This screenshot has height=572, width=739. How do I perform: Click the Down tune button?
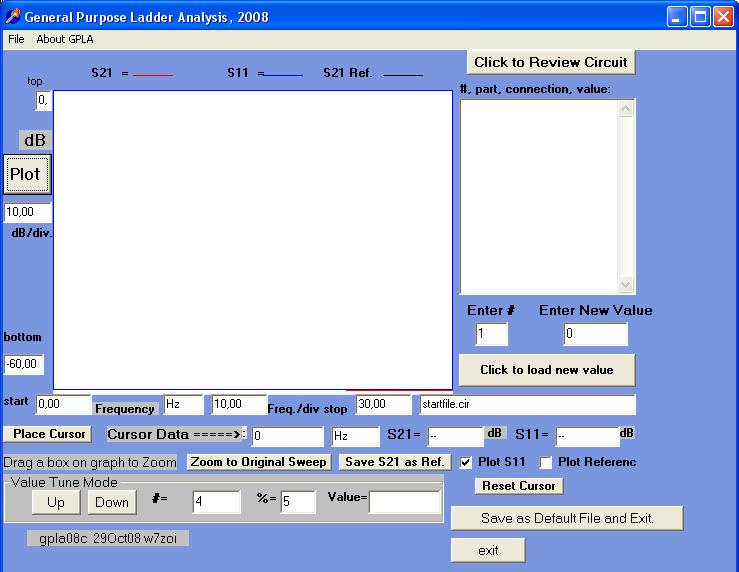click(x=112, y=502)
